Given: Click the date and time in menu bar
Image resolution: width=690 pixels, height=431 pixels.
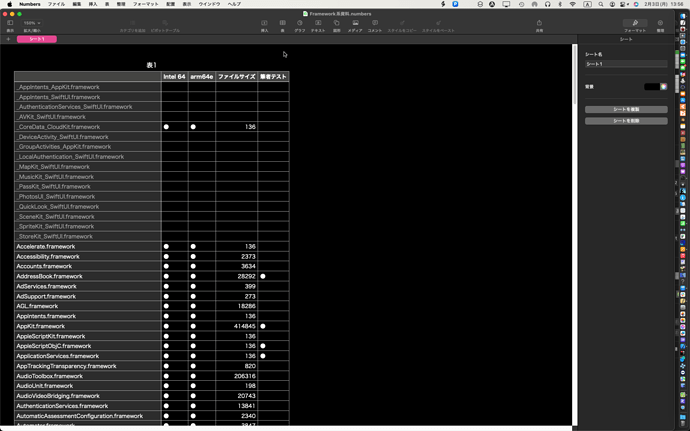Looking at the screenshot, I should [x=664, y=4].
